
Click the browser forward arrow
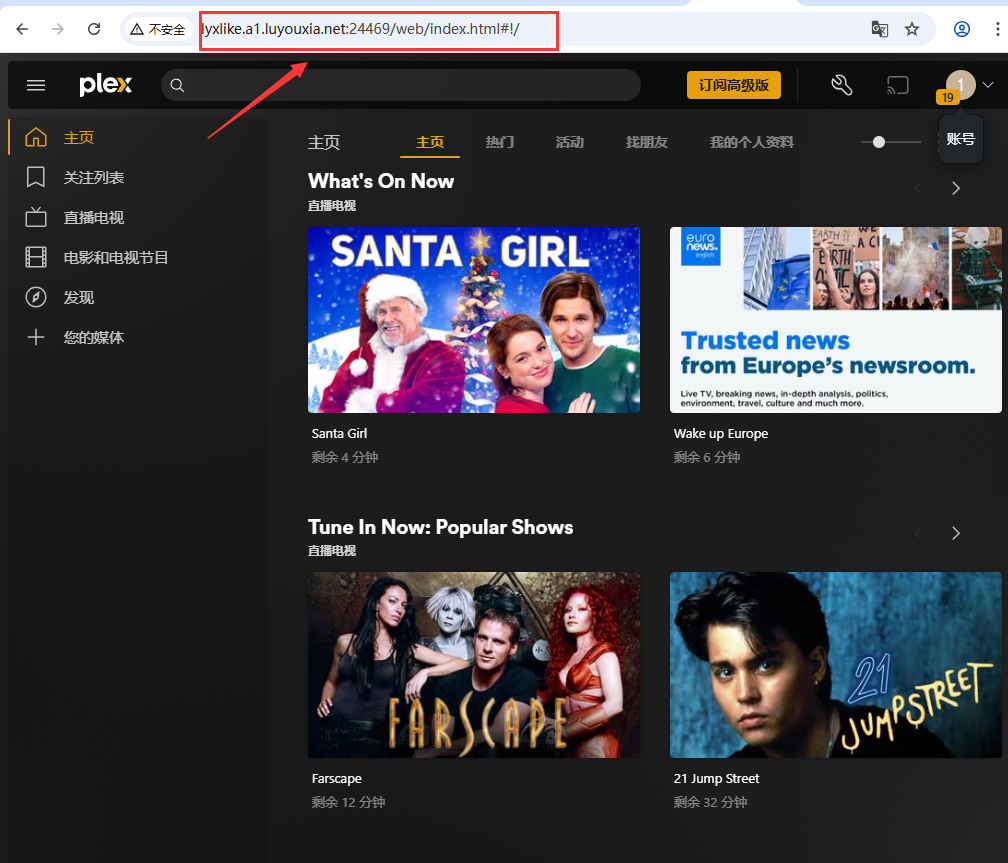click(x=58, y=29)
